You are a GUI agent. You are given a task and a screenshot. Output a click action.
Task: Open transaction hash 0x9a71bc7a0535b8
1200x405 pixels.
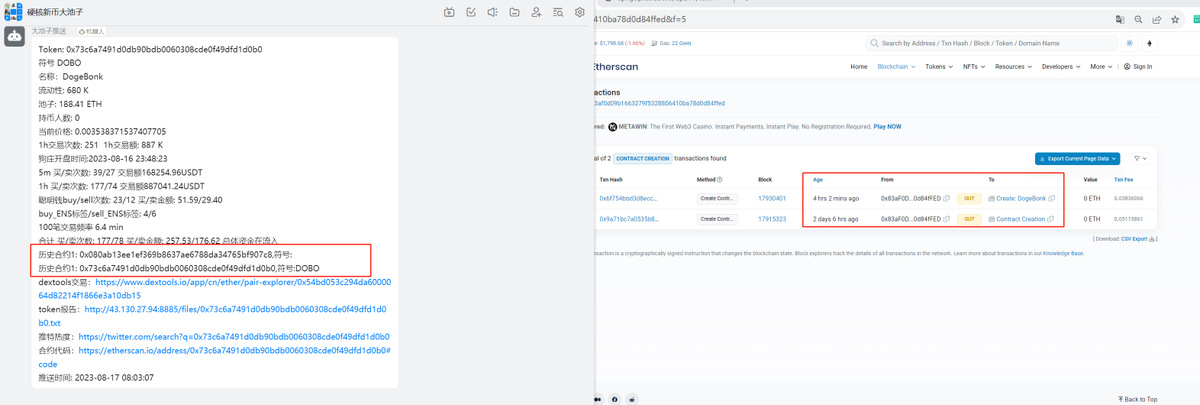[629, 218]
